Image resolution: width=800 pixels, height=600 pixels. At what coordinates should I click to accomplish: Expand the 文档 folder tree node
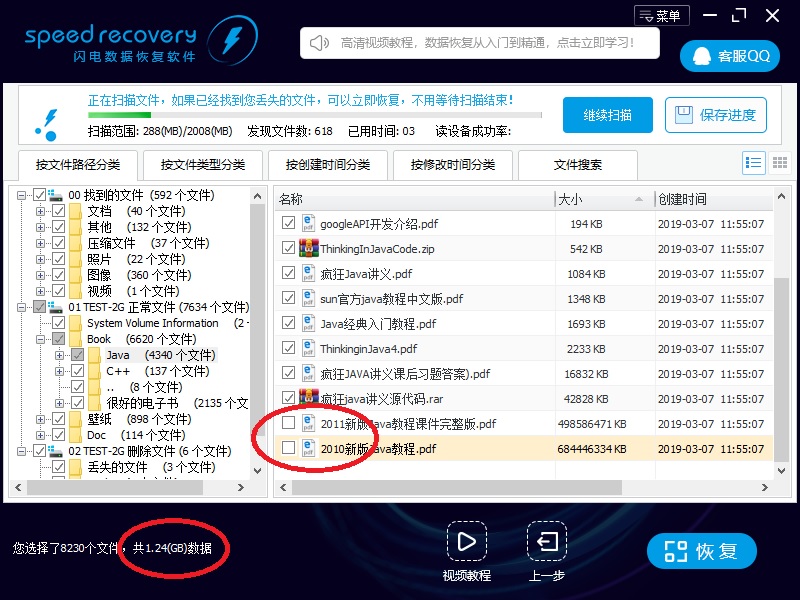click(x=41, y=211)
